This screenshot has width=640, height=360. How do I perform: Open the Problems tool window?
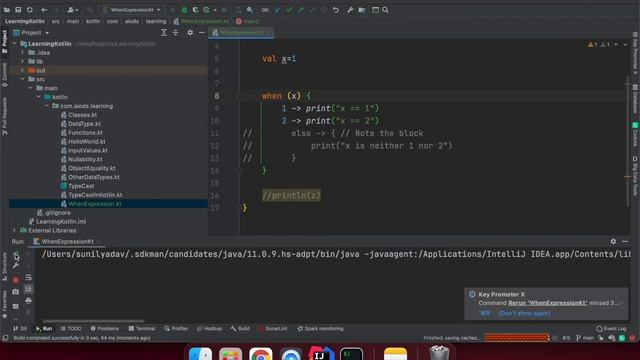[104, 329]
